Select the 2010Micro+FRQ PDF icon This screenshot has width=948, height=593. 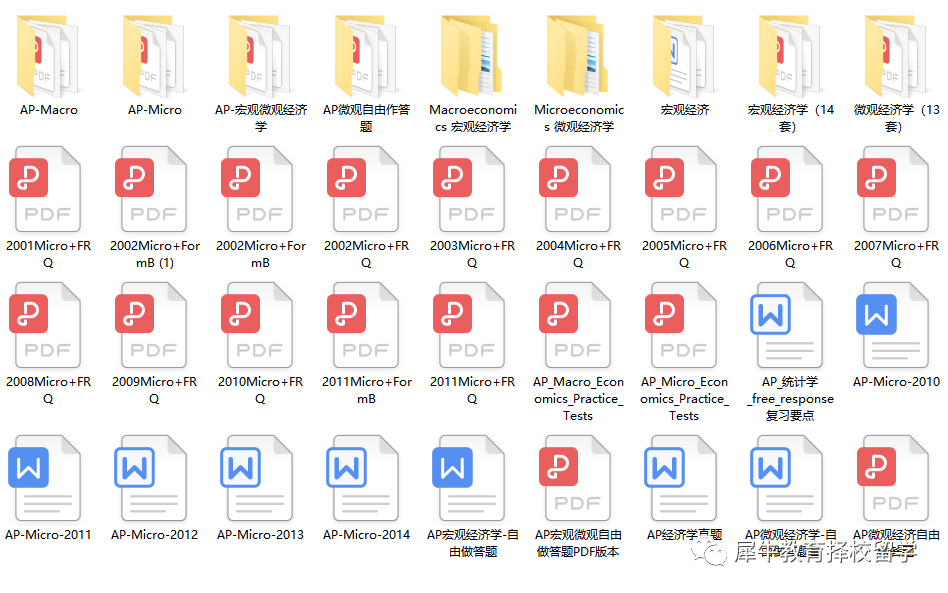click(x=257, y=325)
